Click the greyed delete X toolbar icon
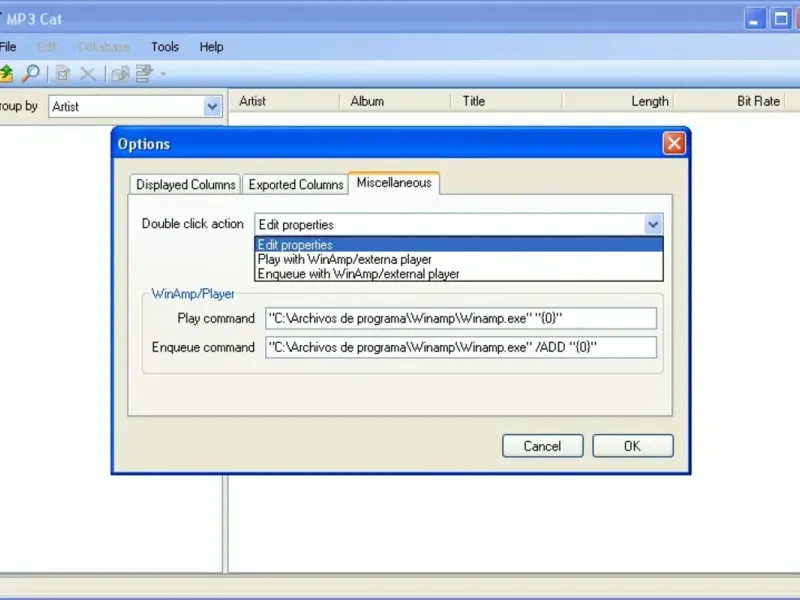 tap(88, 74)
